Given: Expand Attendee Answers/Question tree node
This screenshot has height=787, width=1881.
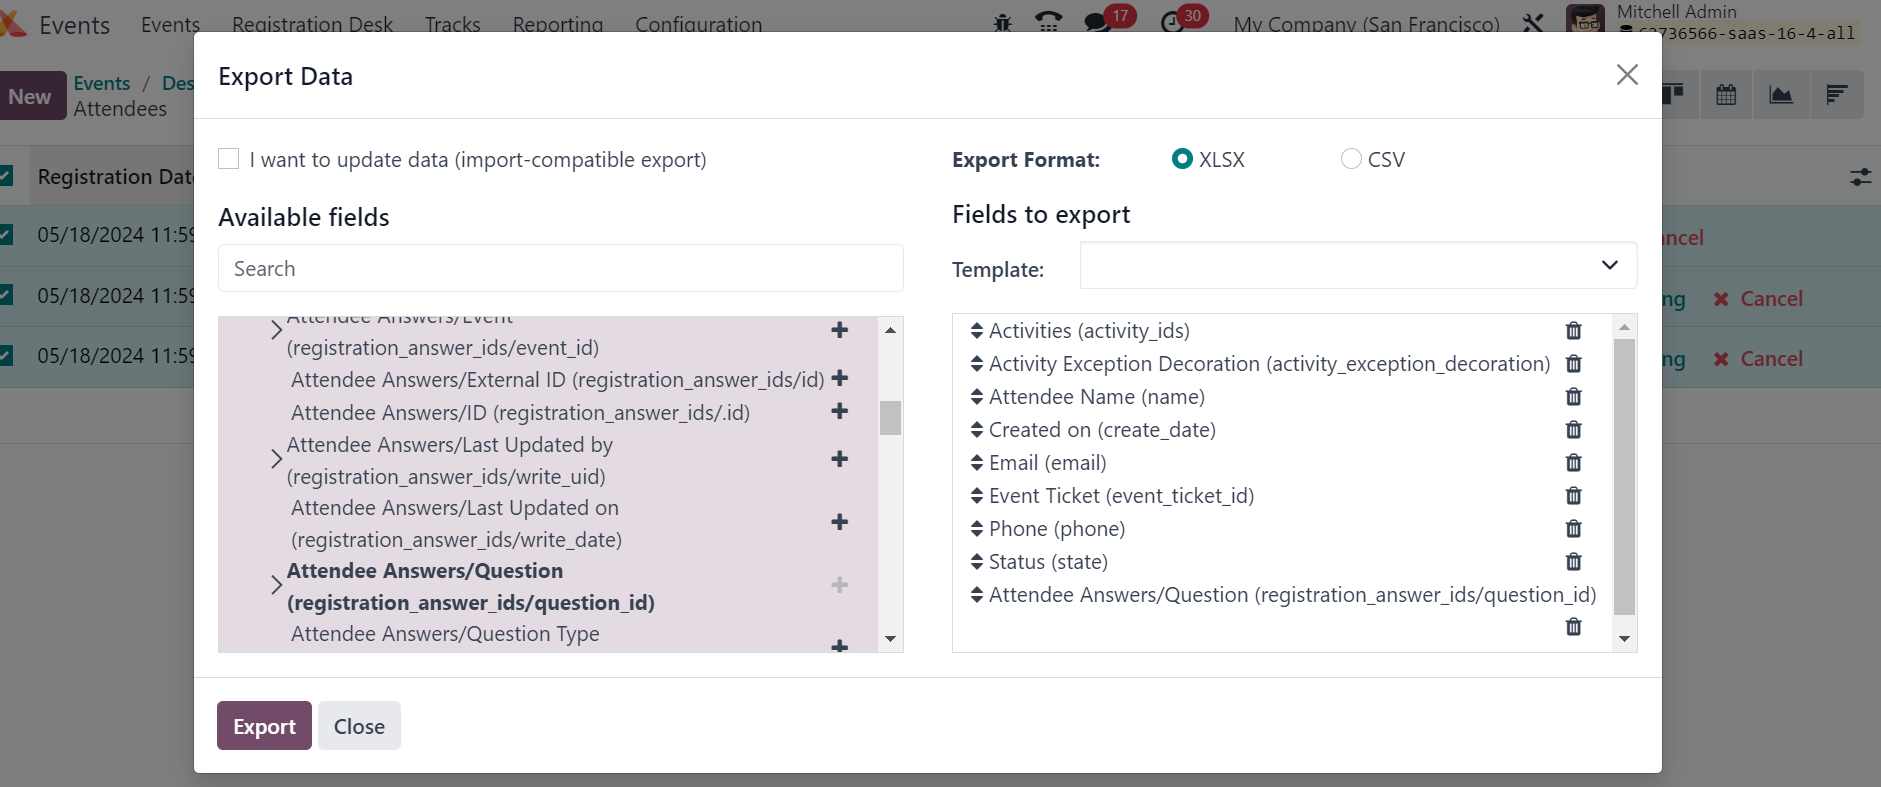Looking at the screenshot, I should pos(276,585).
